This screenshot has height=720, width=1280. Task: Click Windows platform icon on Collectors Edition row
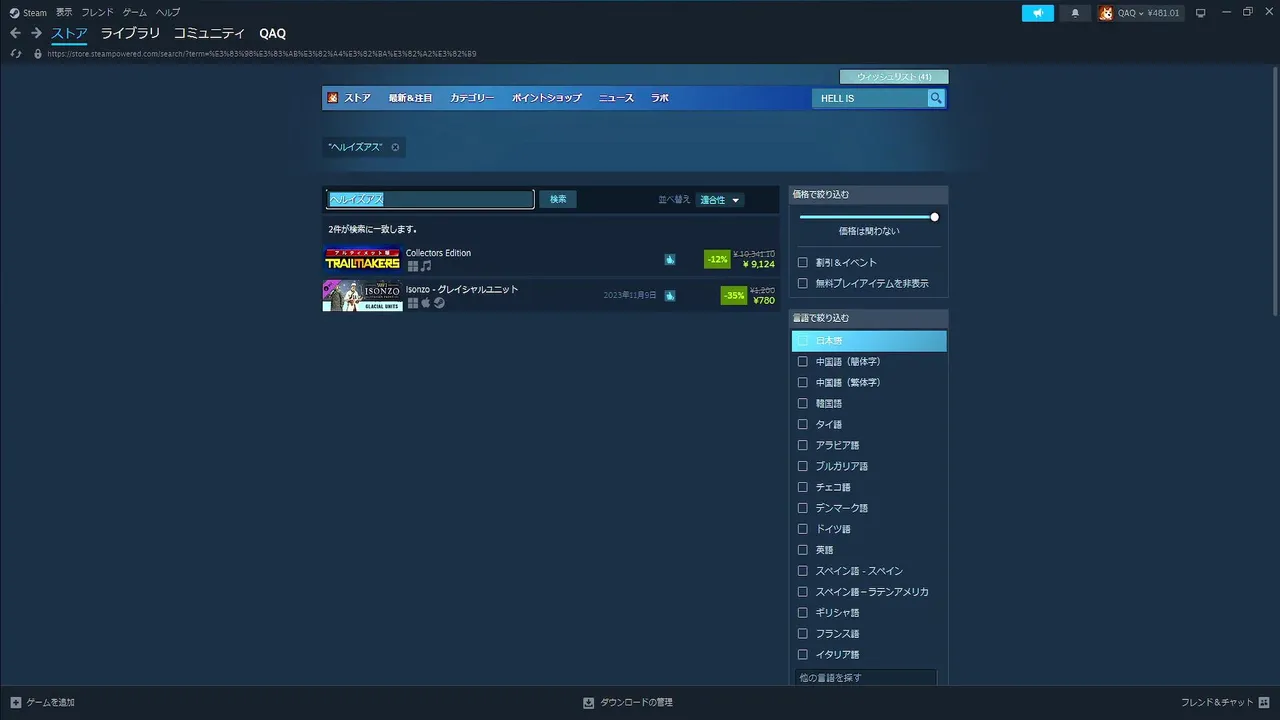[x=412, y=266]
